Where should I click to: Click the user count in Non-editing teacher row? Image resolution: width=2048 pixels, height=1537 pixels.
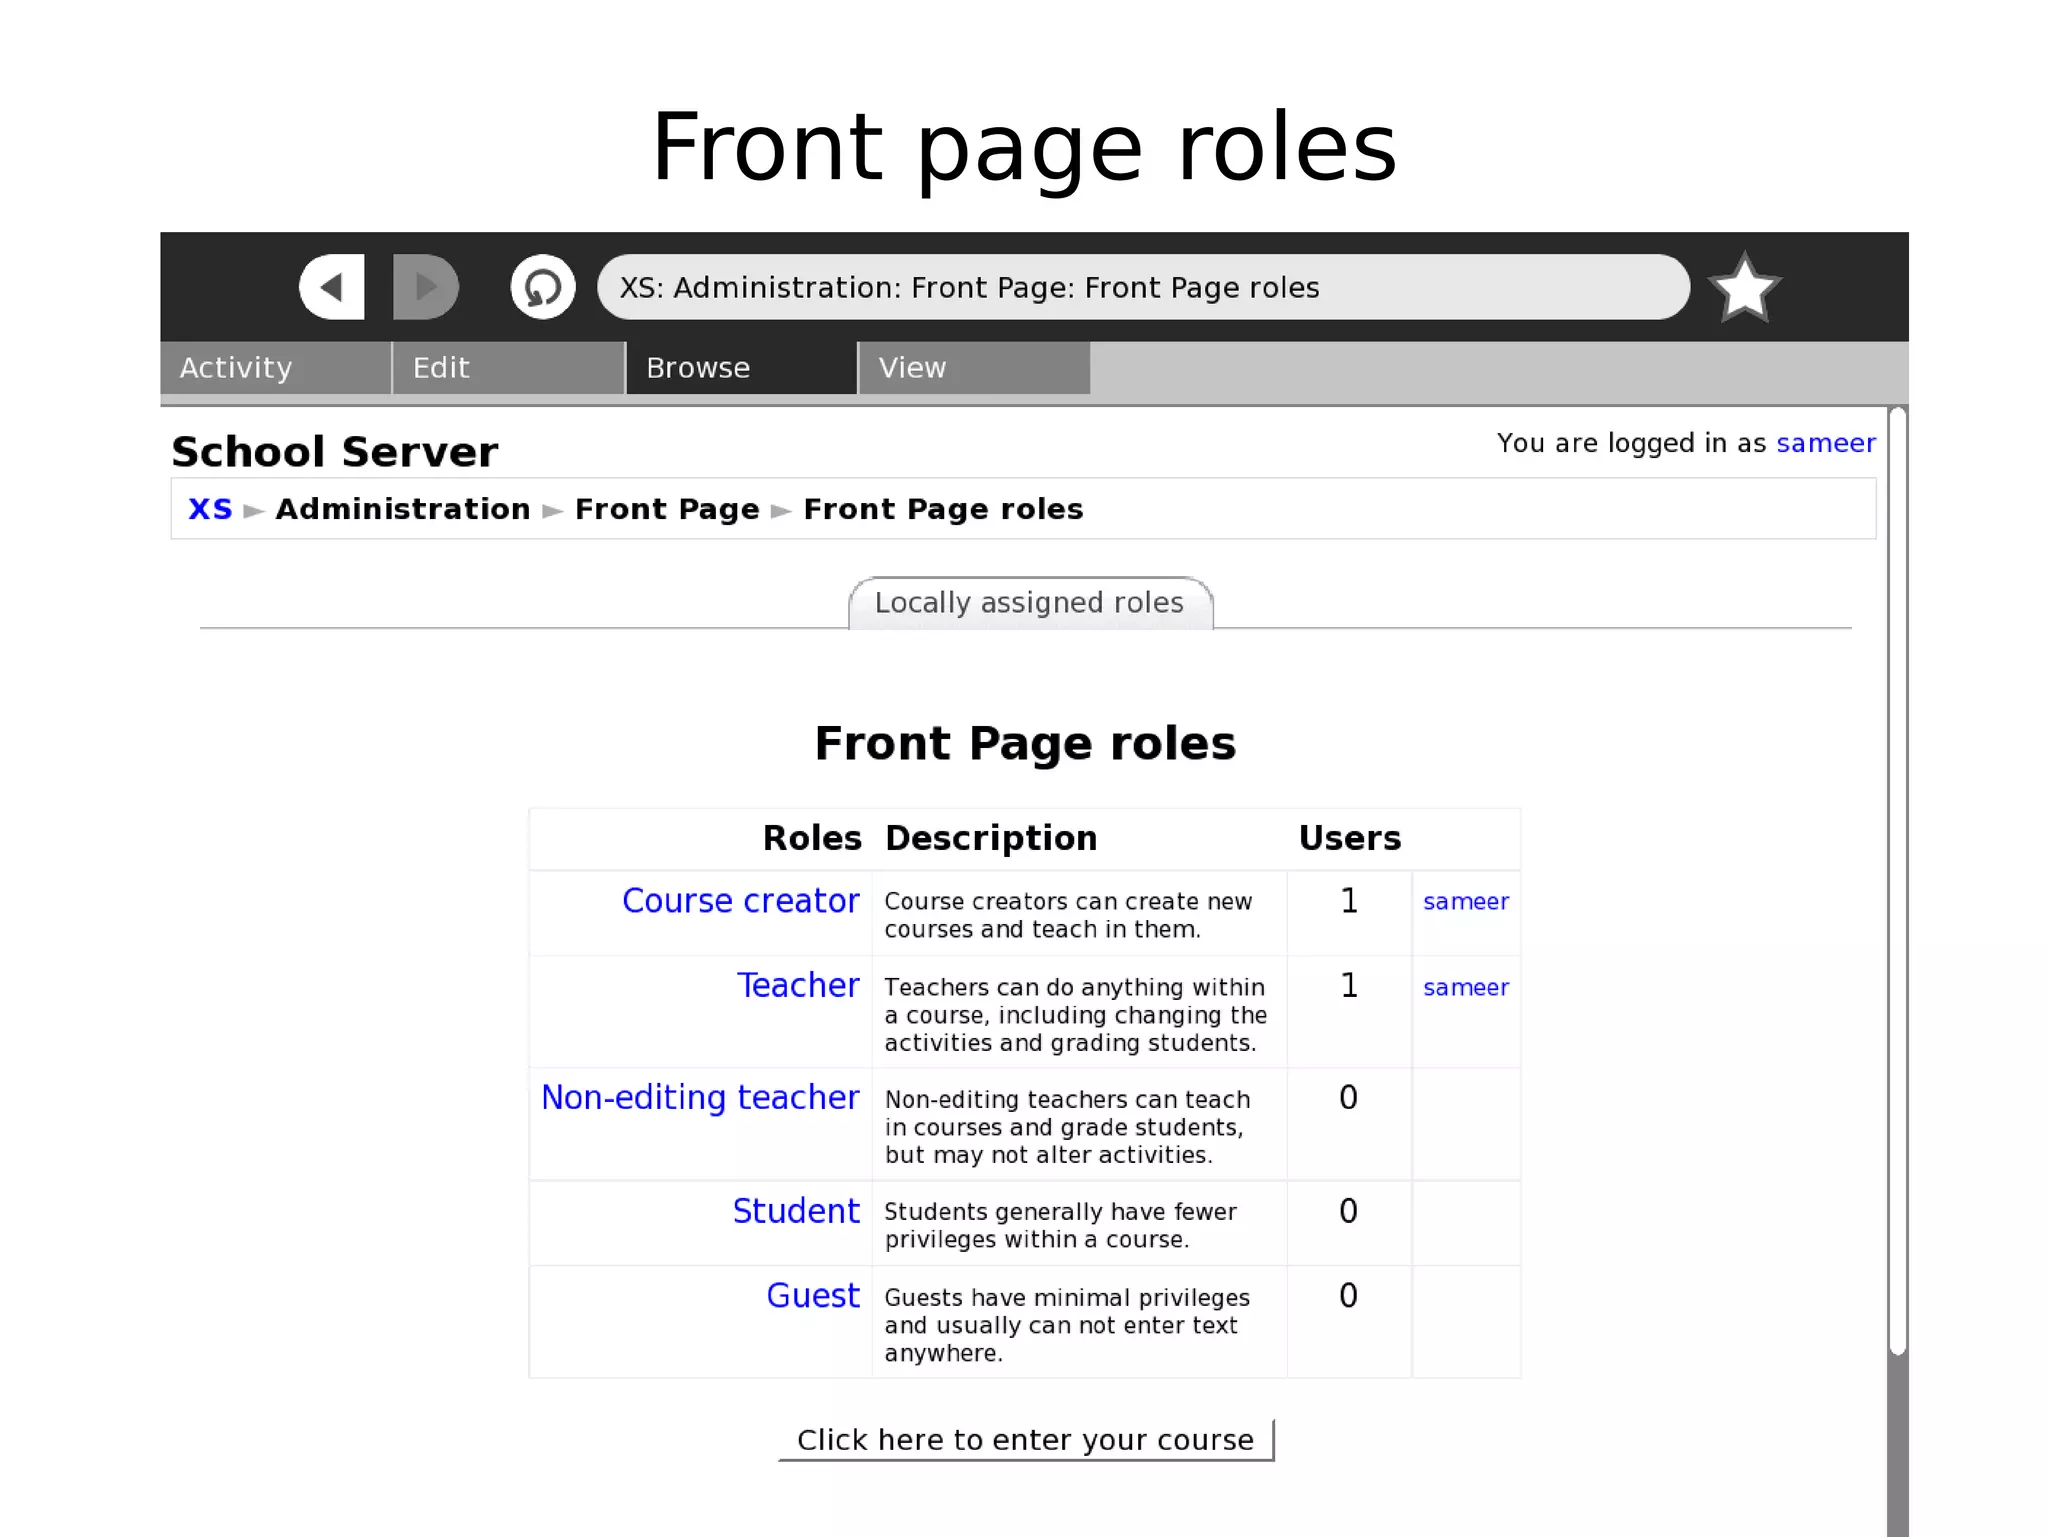click(1349, 1098)
